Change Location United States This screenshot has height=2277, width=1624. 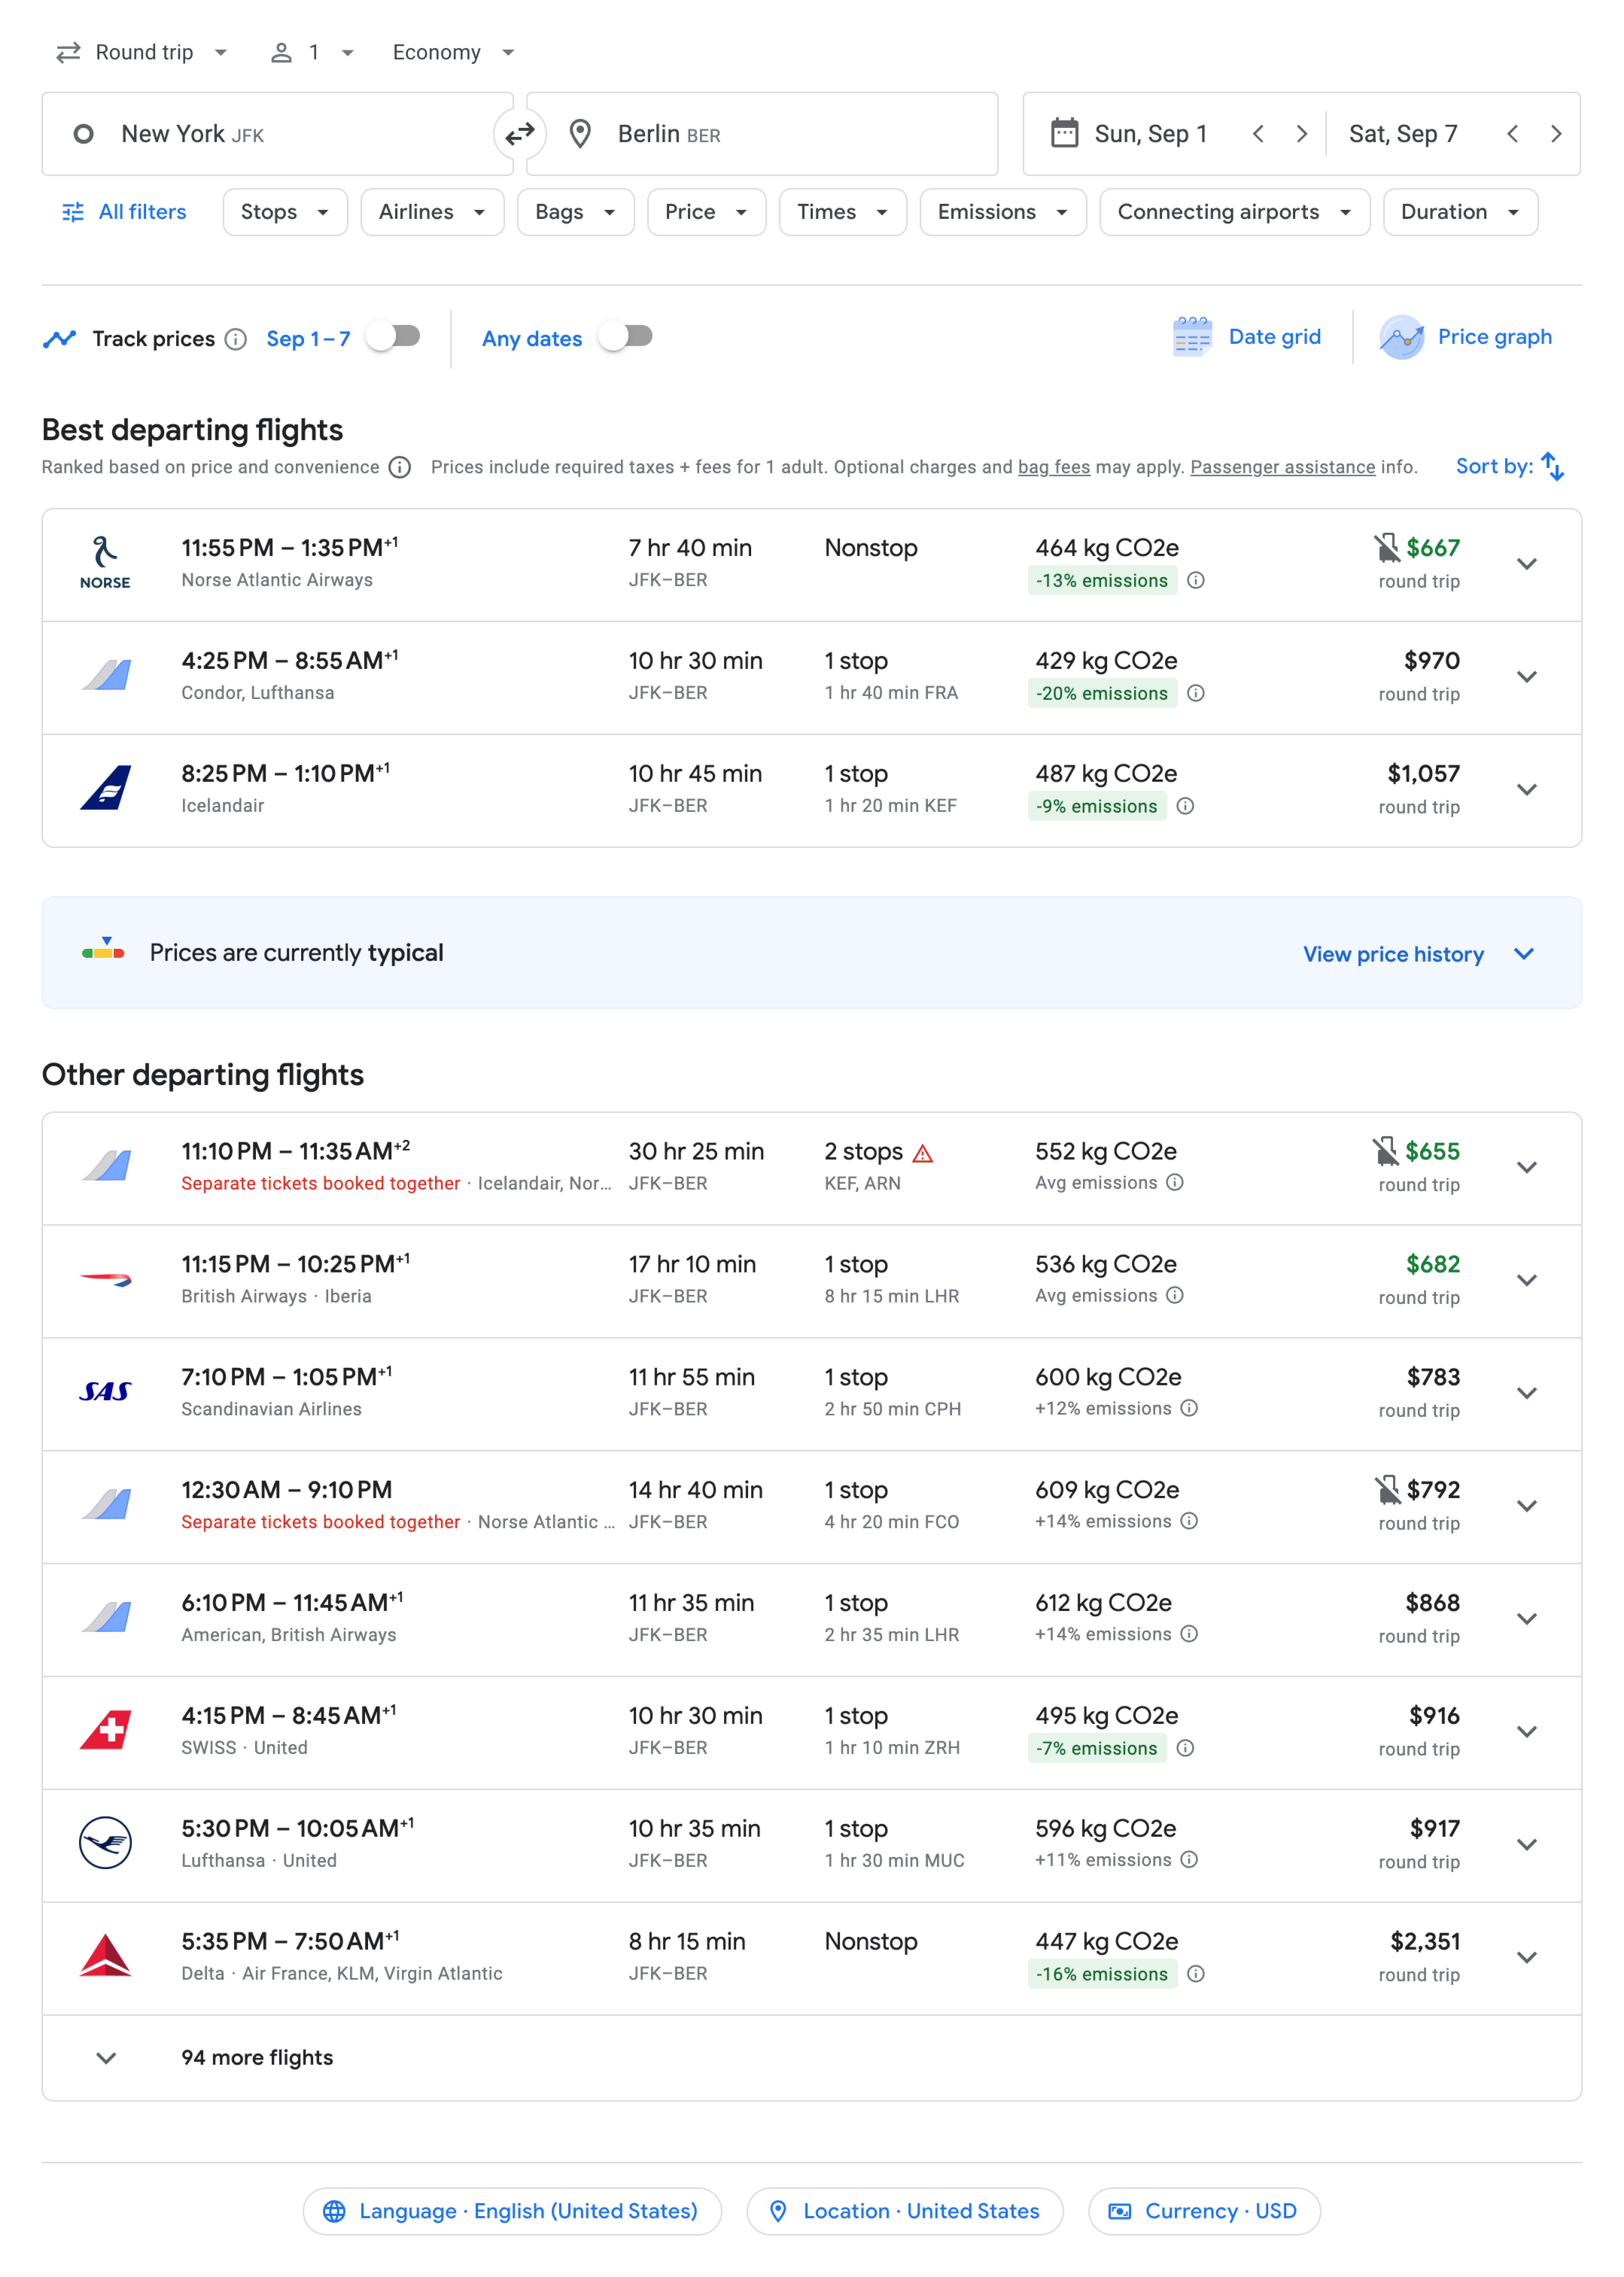tap(905, 2211)
